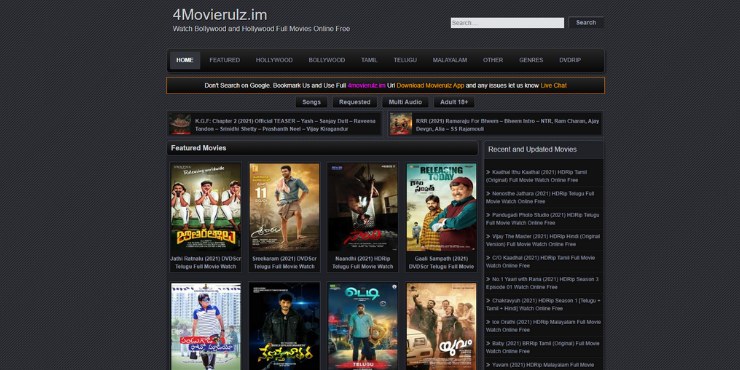
Task: Click the Adult 18+ button
Action: 454,102
